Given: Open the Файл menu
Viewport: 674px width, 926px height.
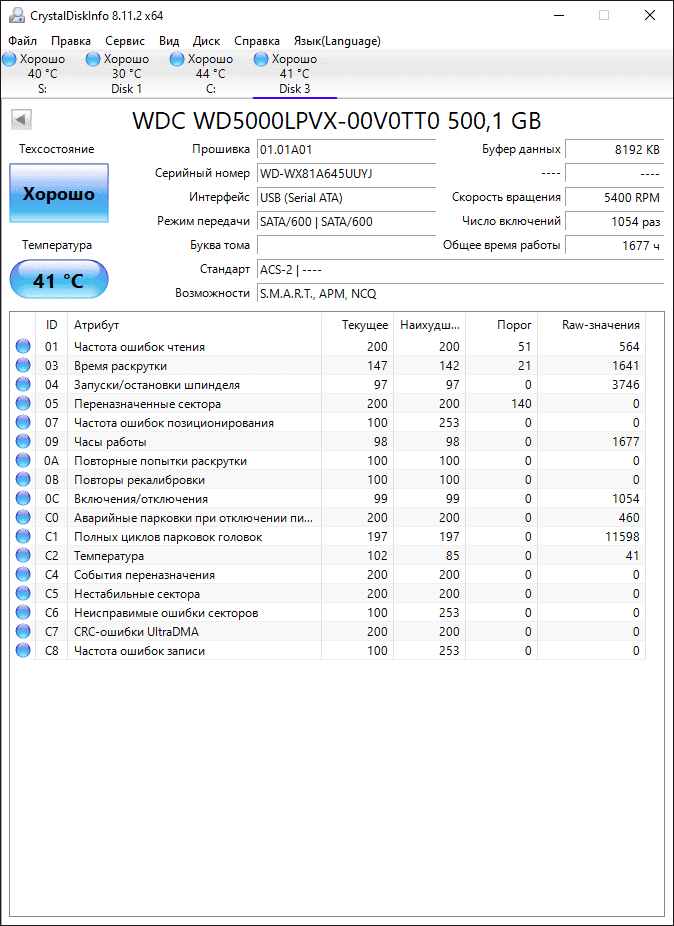Looking at the screenshot, I should [x=22, y=41].
